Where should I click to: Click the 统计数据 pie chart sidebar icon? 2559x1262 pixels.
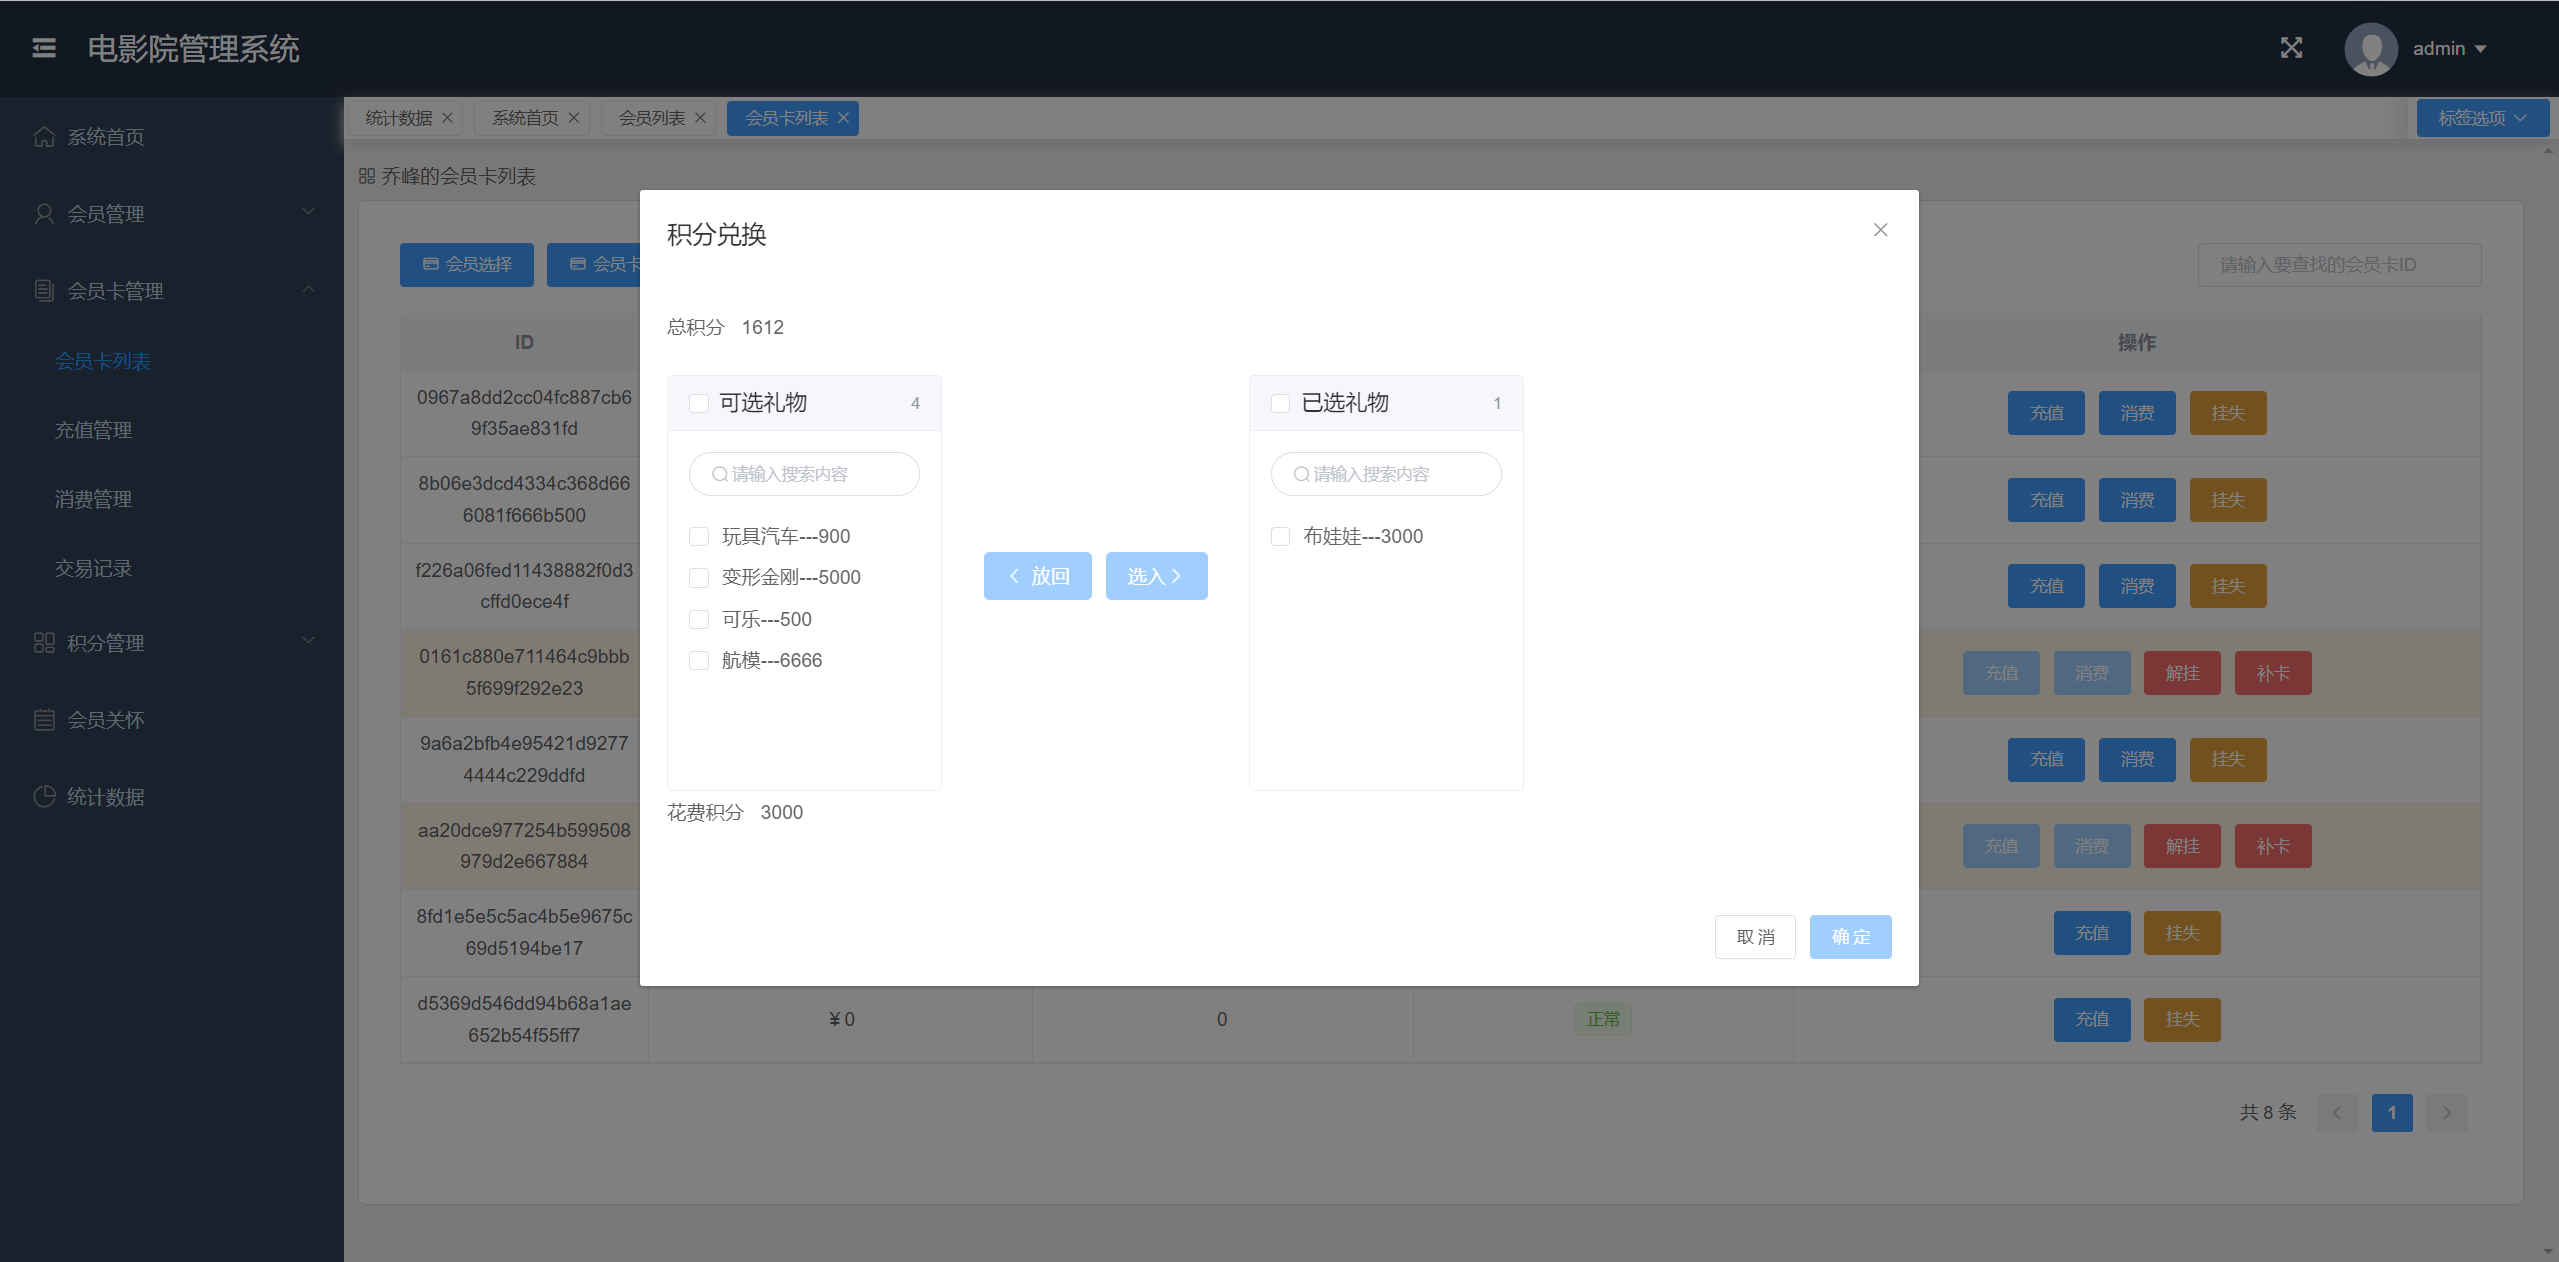coord(44,797)
